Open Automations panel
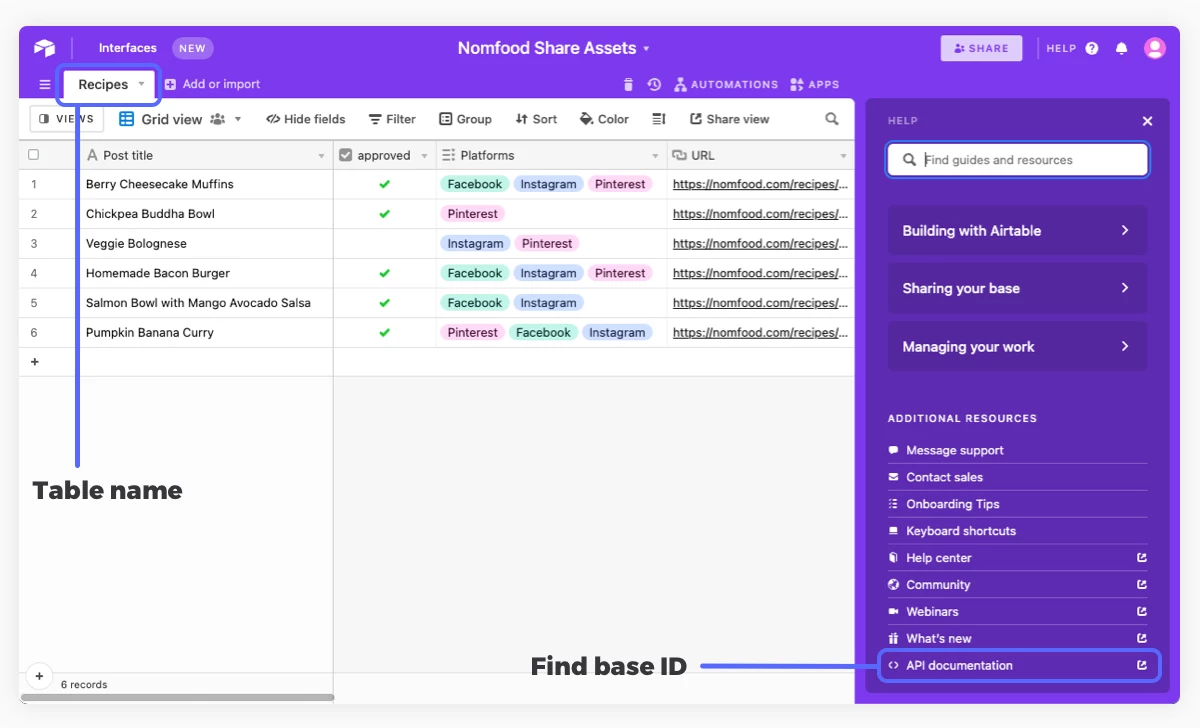The image size is (1200, 728). (726, 85)
